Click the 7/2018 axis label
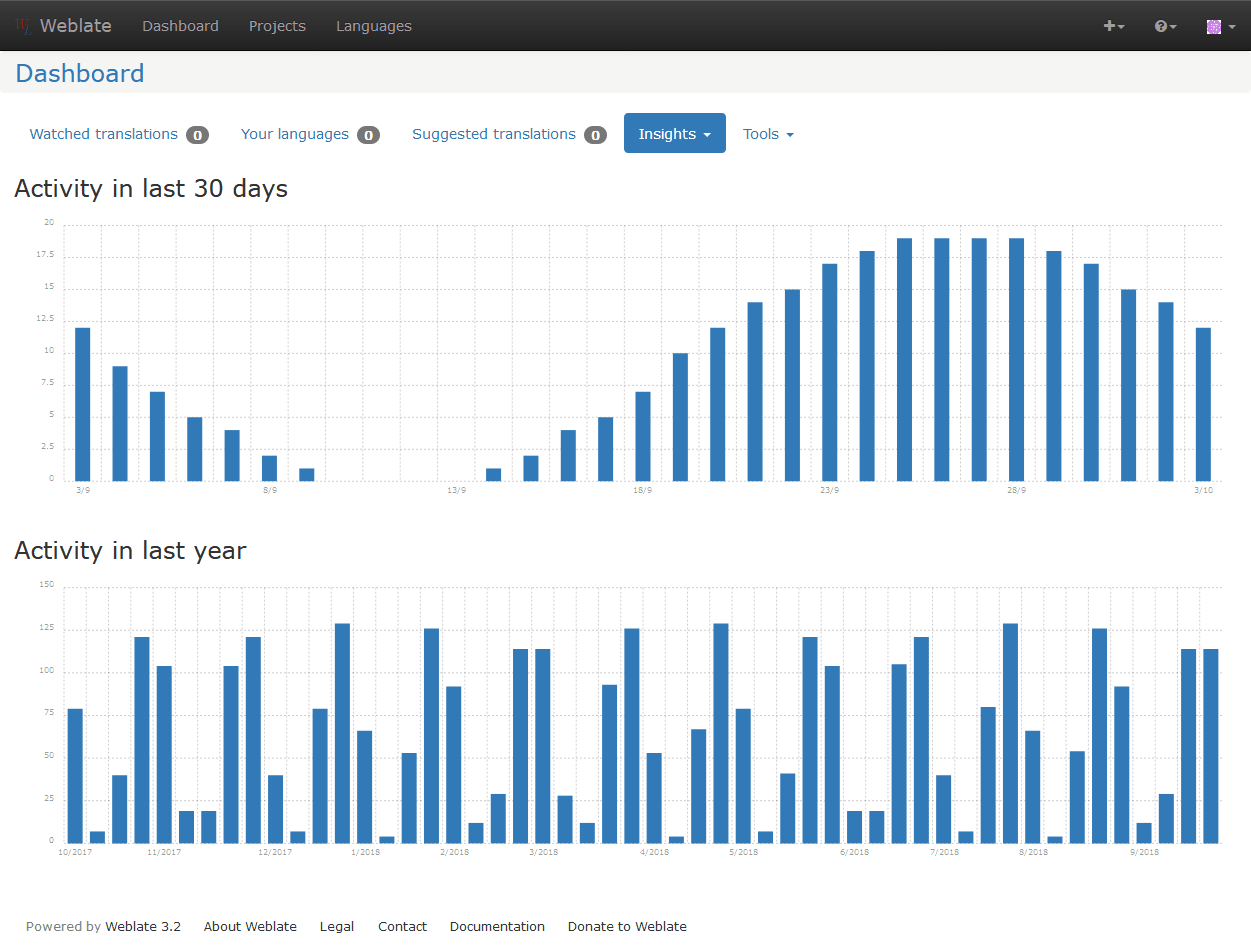The image size is (1251, 946). tap(944, 852)
